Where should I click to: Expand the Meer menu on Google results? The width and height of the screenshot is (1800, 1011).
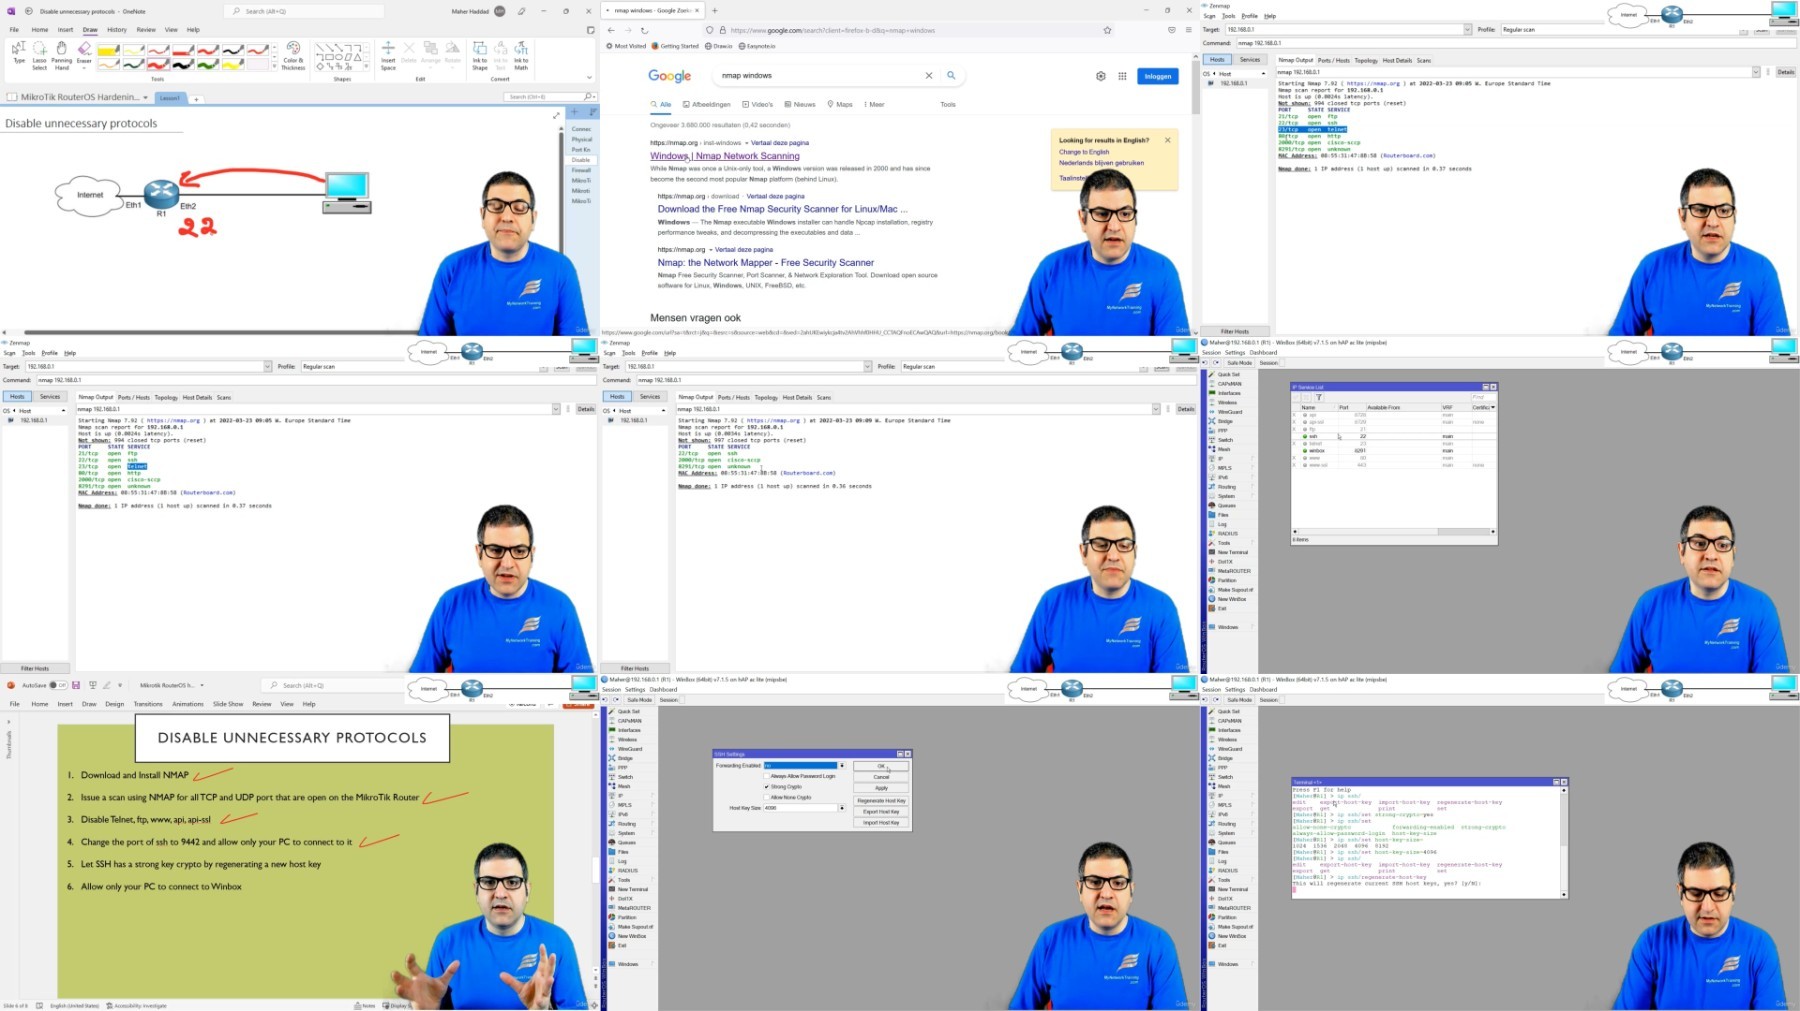pos(873,104)
